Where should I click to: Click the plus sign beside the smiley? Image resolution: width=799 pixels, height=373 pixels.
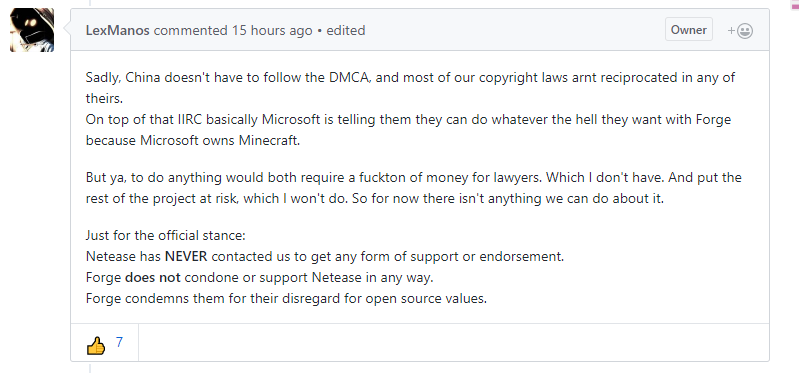coord(731,31)
